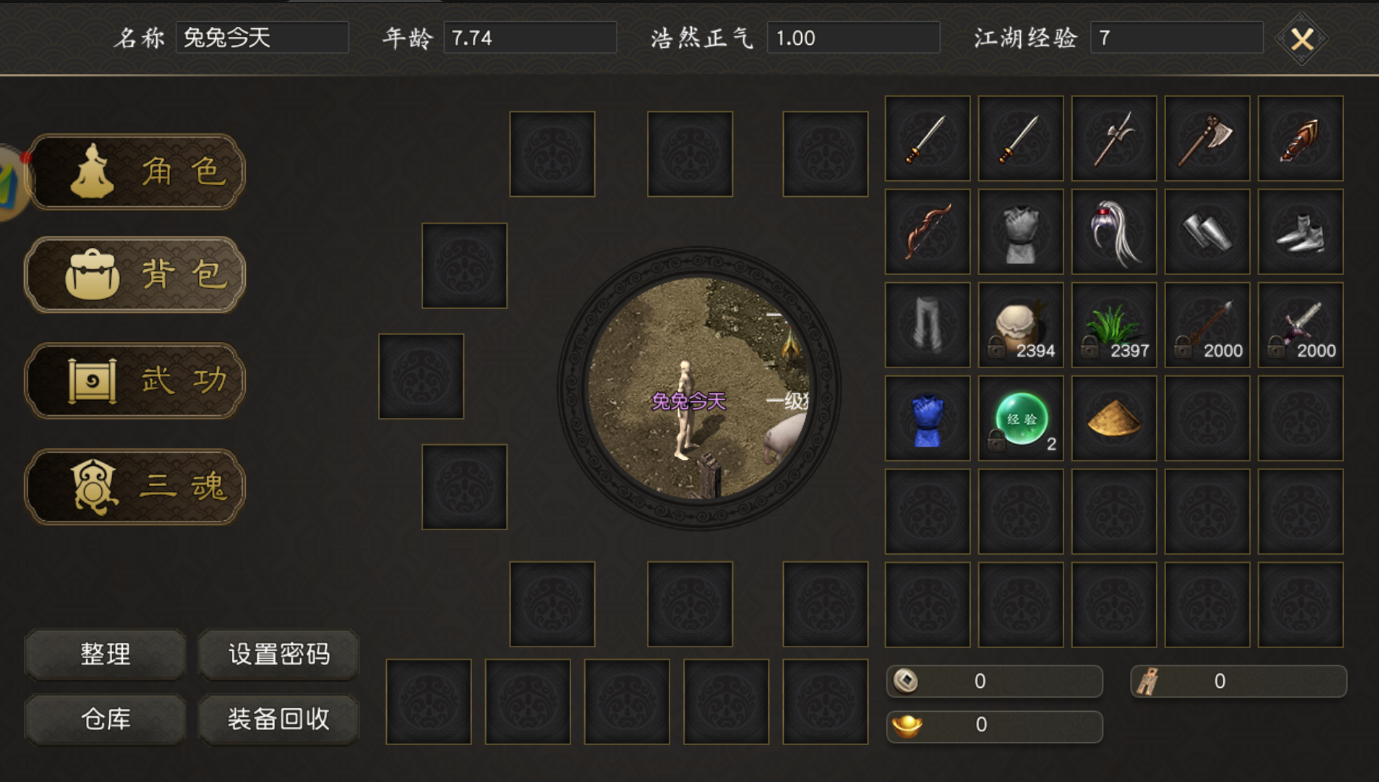Switch to the 武功 martial arts tab
Viewport: 1379px width, 782px height.
point(136,380)
